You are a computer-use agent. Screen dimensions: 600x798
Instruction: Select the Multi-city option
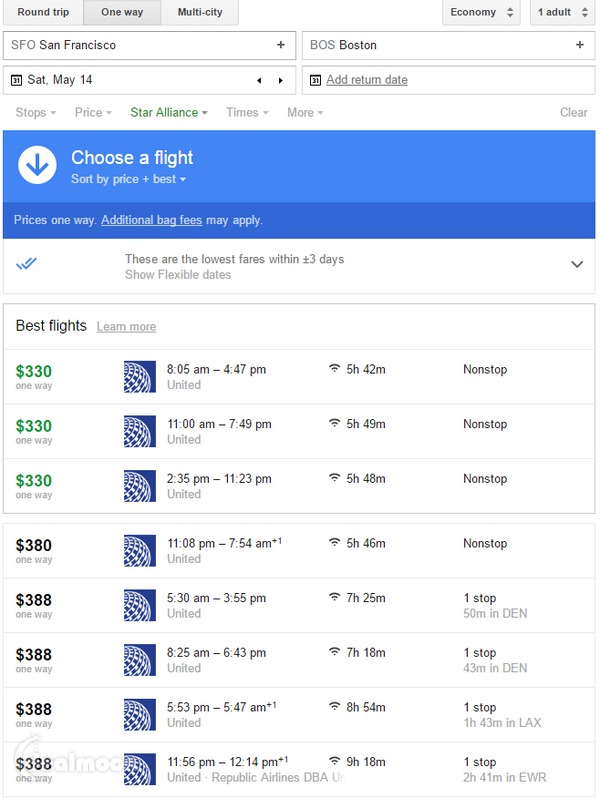point(200,12)
